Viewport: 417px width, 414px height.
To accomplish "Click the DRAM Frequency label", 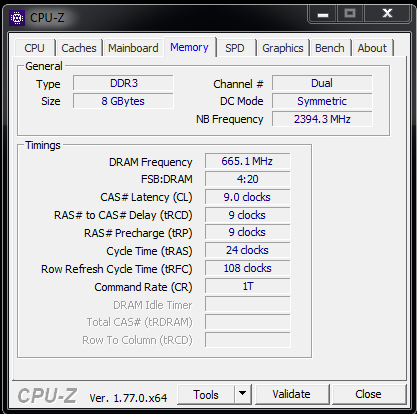I will [151, 162].
